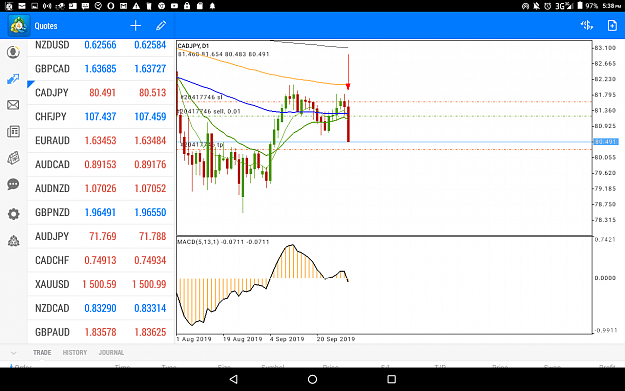Edit quotes list with pencil icon
Screen dimensions: 625x391
[161, 26]
